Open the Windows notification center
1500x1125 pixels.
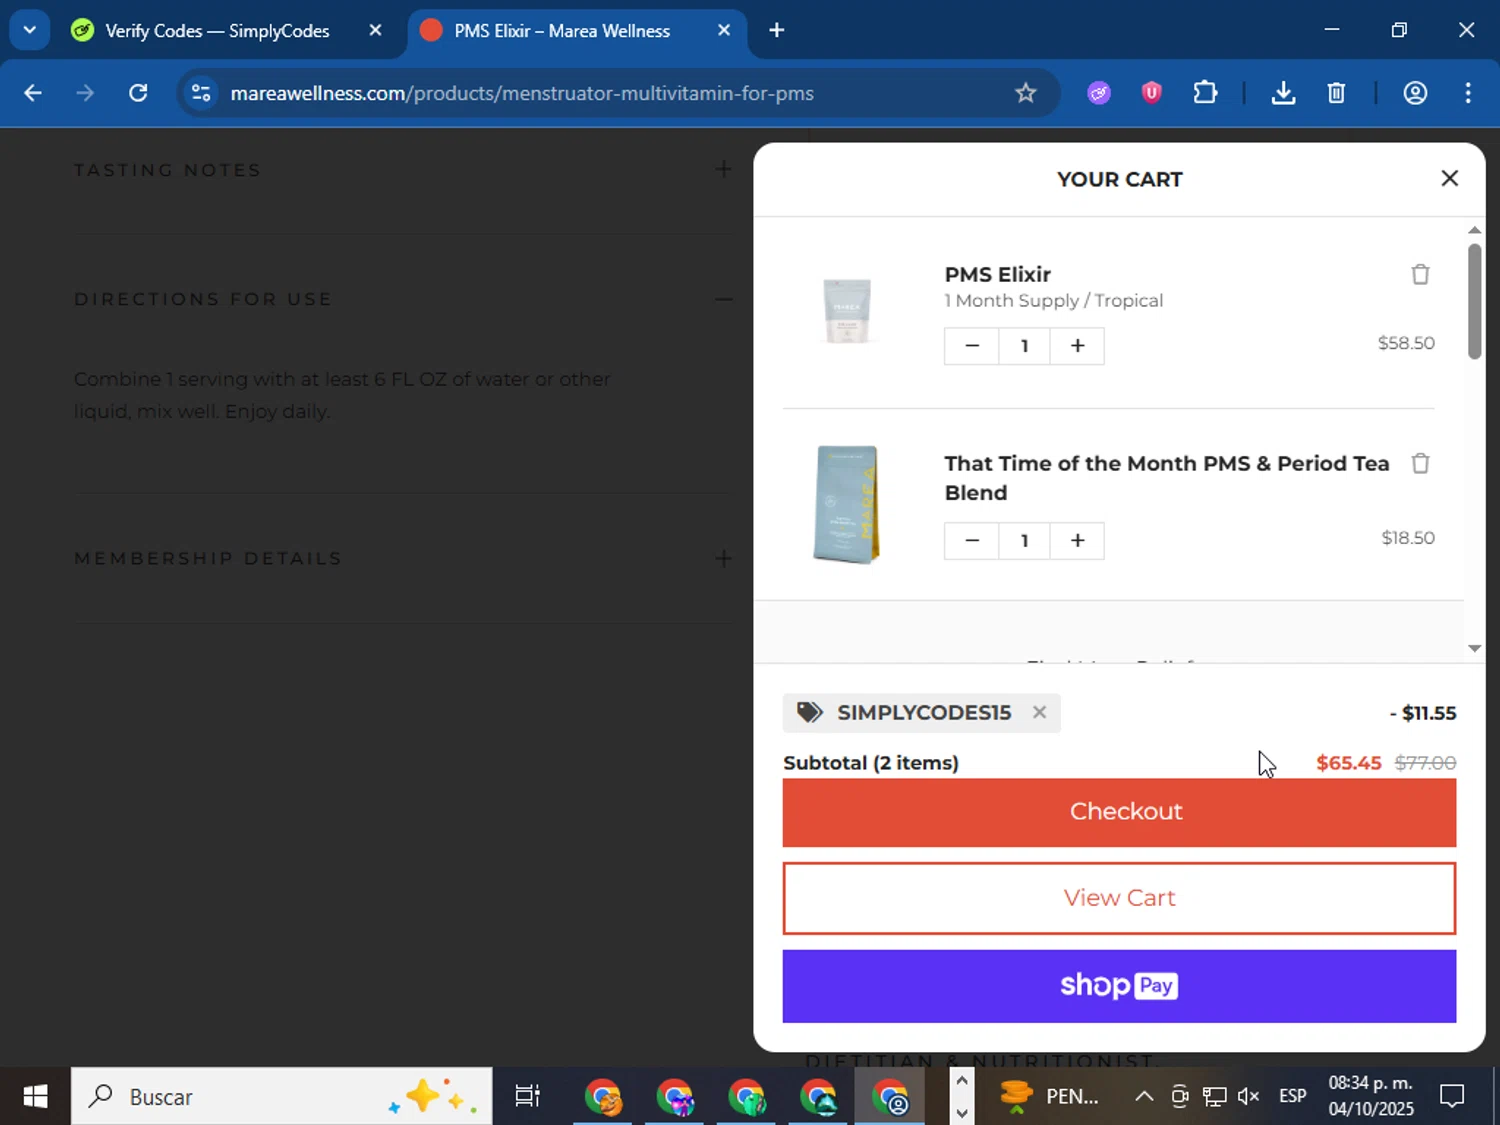(1452, 1097)
